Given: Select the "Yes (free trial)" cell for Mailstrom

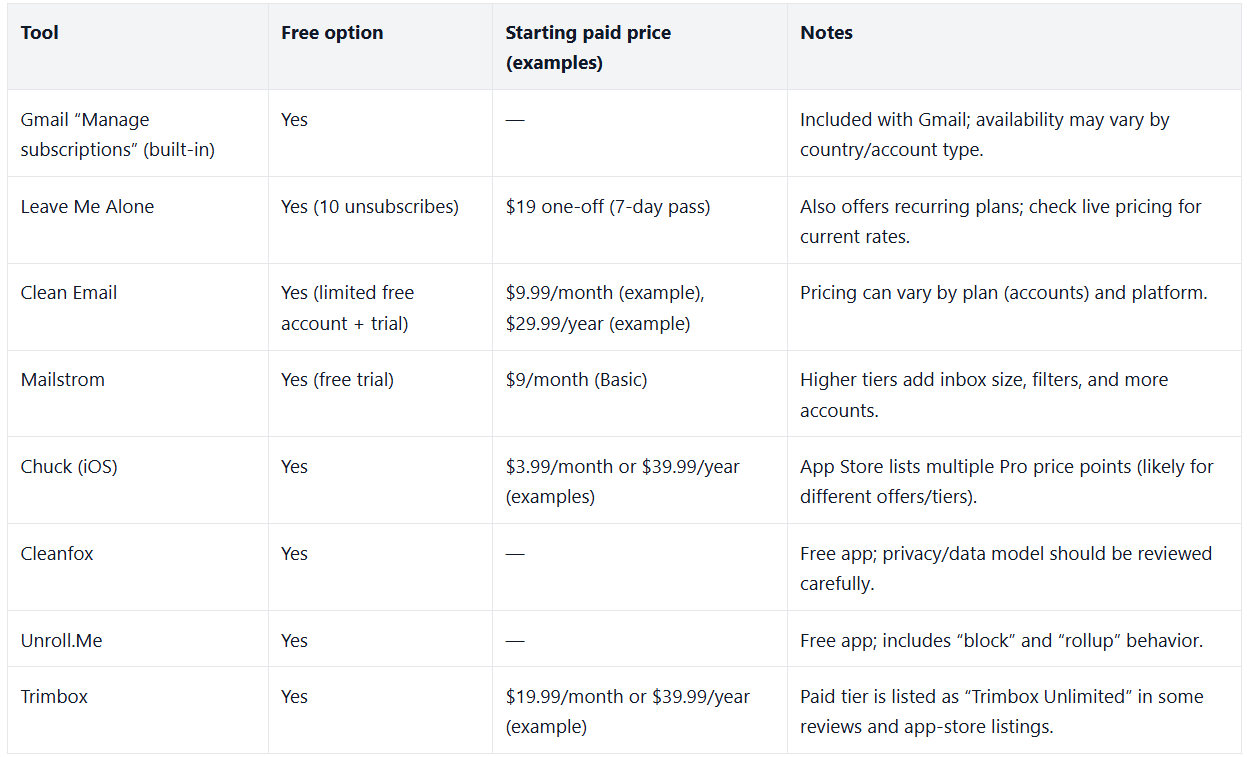Looking at the screenshot, I should click(x=337, y=380).
